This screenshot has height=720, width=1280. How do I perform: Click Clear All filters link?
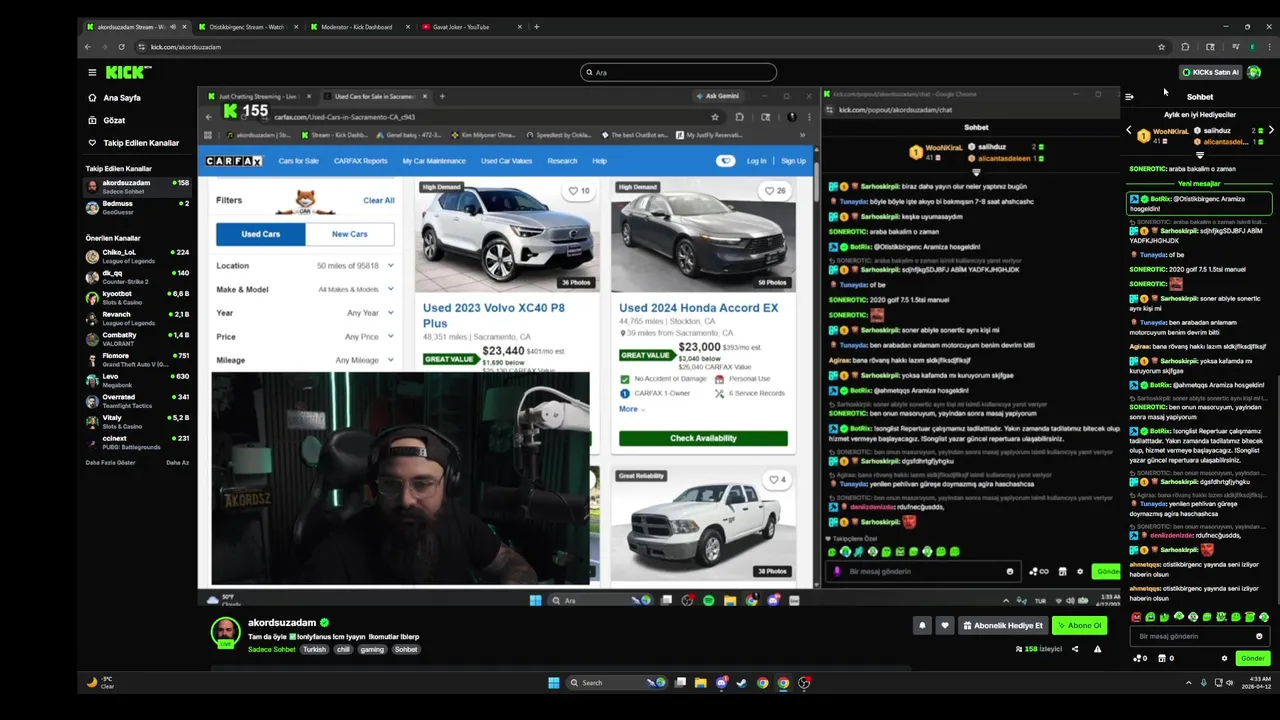379,200
